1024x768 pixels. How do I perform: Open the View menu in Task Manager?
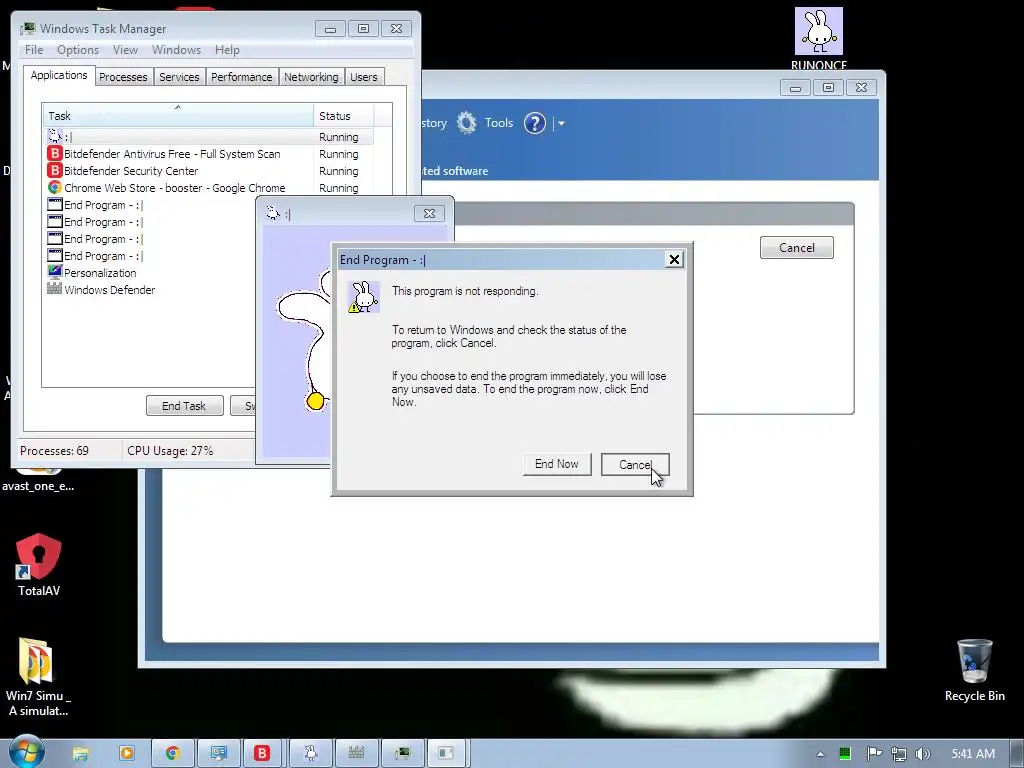pyautogui.click(x=125, y=50)
